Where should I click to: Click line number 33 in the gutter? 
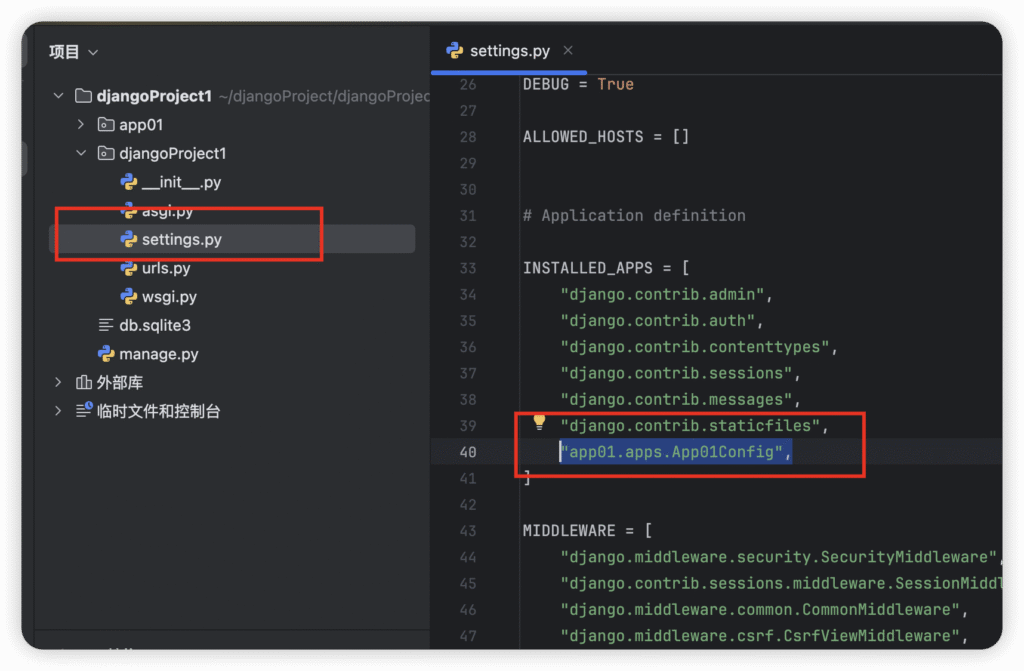[x=467, y=268]
